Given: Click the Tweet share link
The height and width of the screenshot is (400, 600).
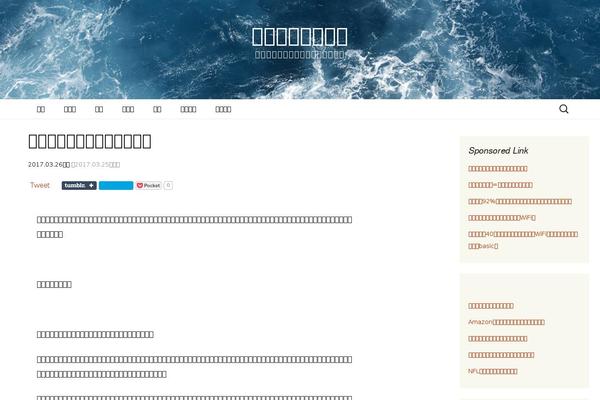Looking at the screenshot, I should click(40, 185).
